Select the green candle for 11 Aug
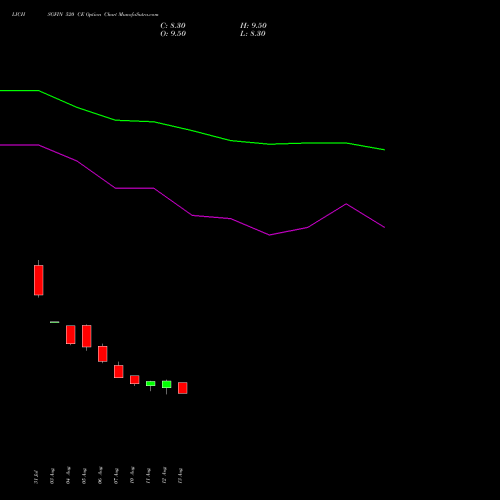Screen dimensions: 500x500 (x=151, y=384)
